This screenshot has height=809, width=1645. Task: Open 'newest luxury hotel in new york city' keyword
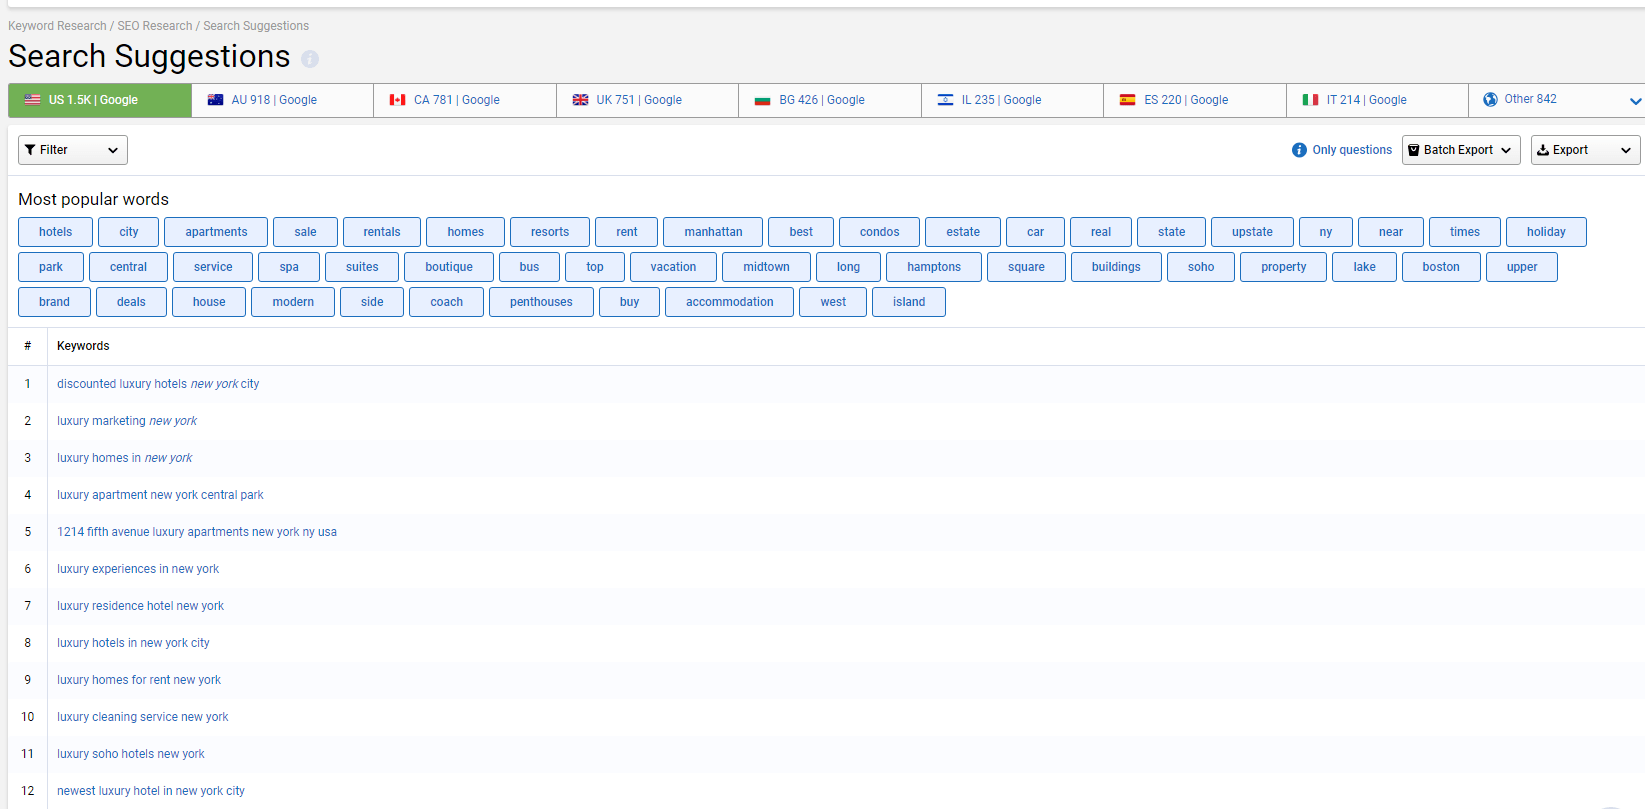151,791
